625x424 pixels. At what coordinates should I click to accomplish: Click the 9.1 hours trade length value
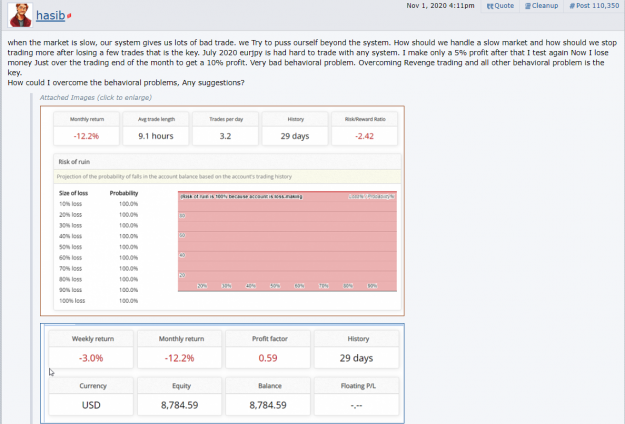coord(156,136)
